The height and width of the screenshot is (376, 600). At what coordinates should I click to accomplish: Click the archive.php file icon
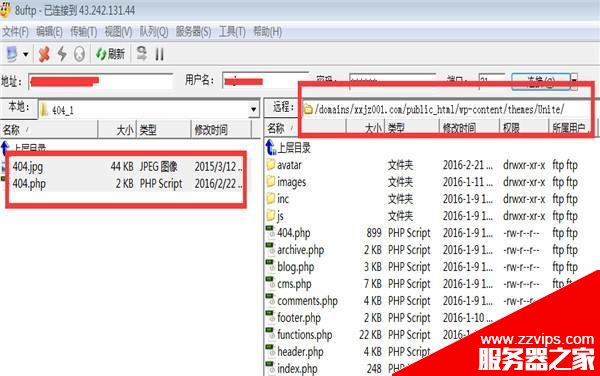tap(271, 249)
